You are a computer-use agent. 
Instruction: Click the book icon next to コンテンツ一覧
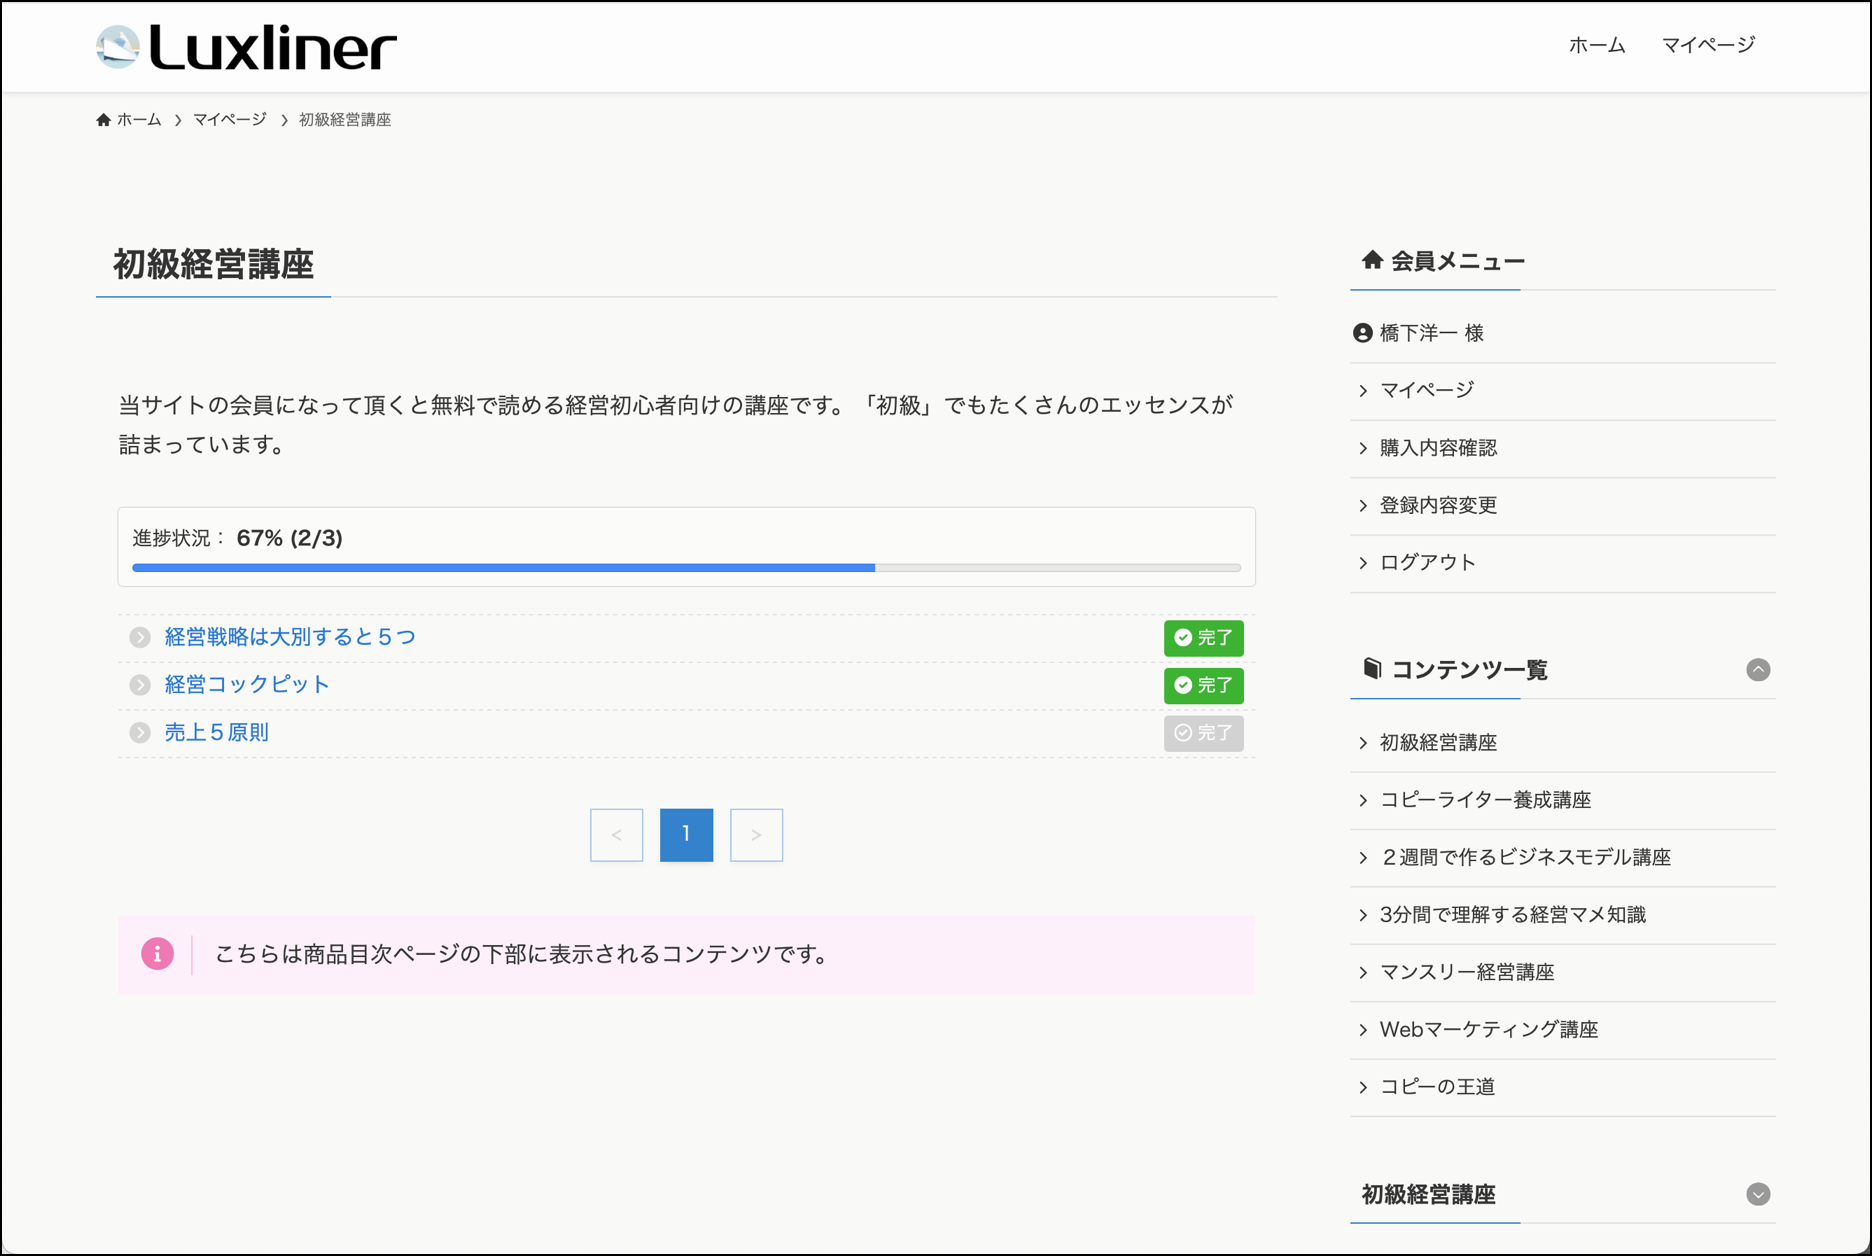point(1372,668)
